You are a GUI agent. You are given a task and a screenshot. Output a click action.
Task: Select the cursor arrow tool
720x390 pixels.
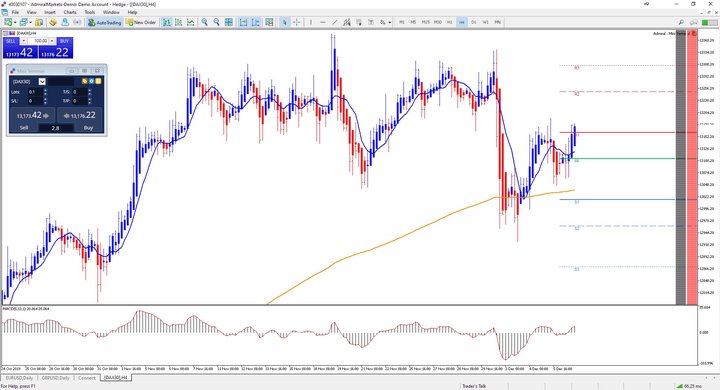(285, 22)
